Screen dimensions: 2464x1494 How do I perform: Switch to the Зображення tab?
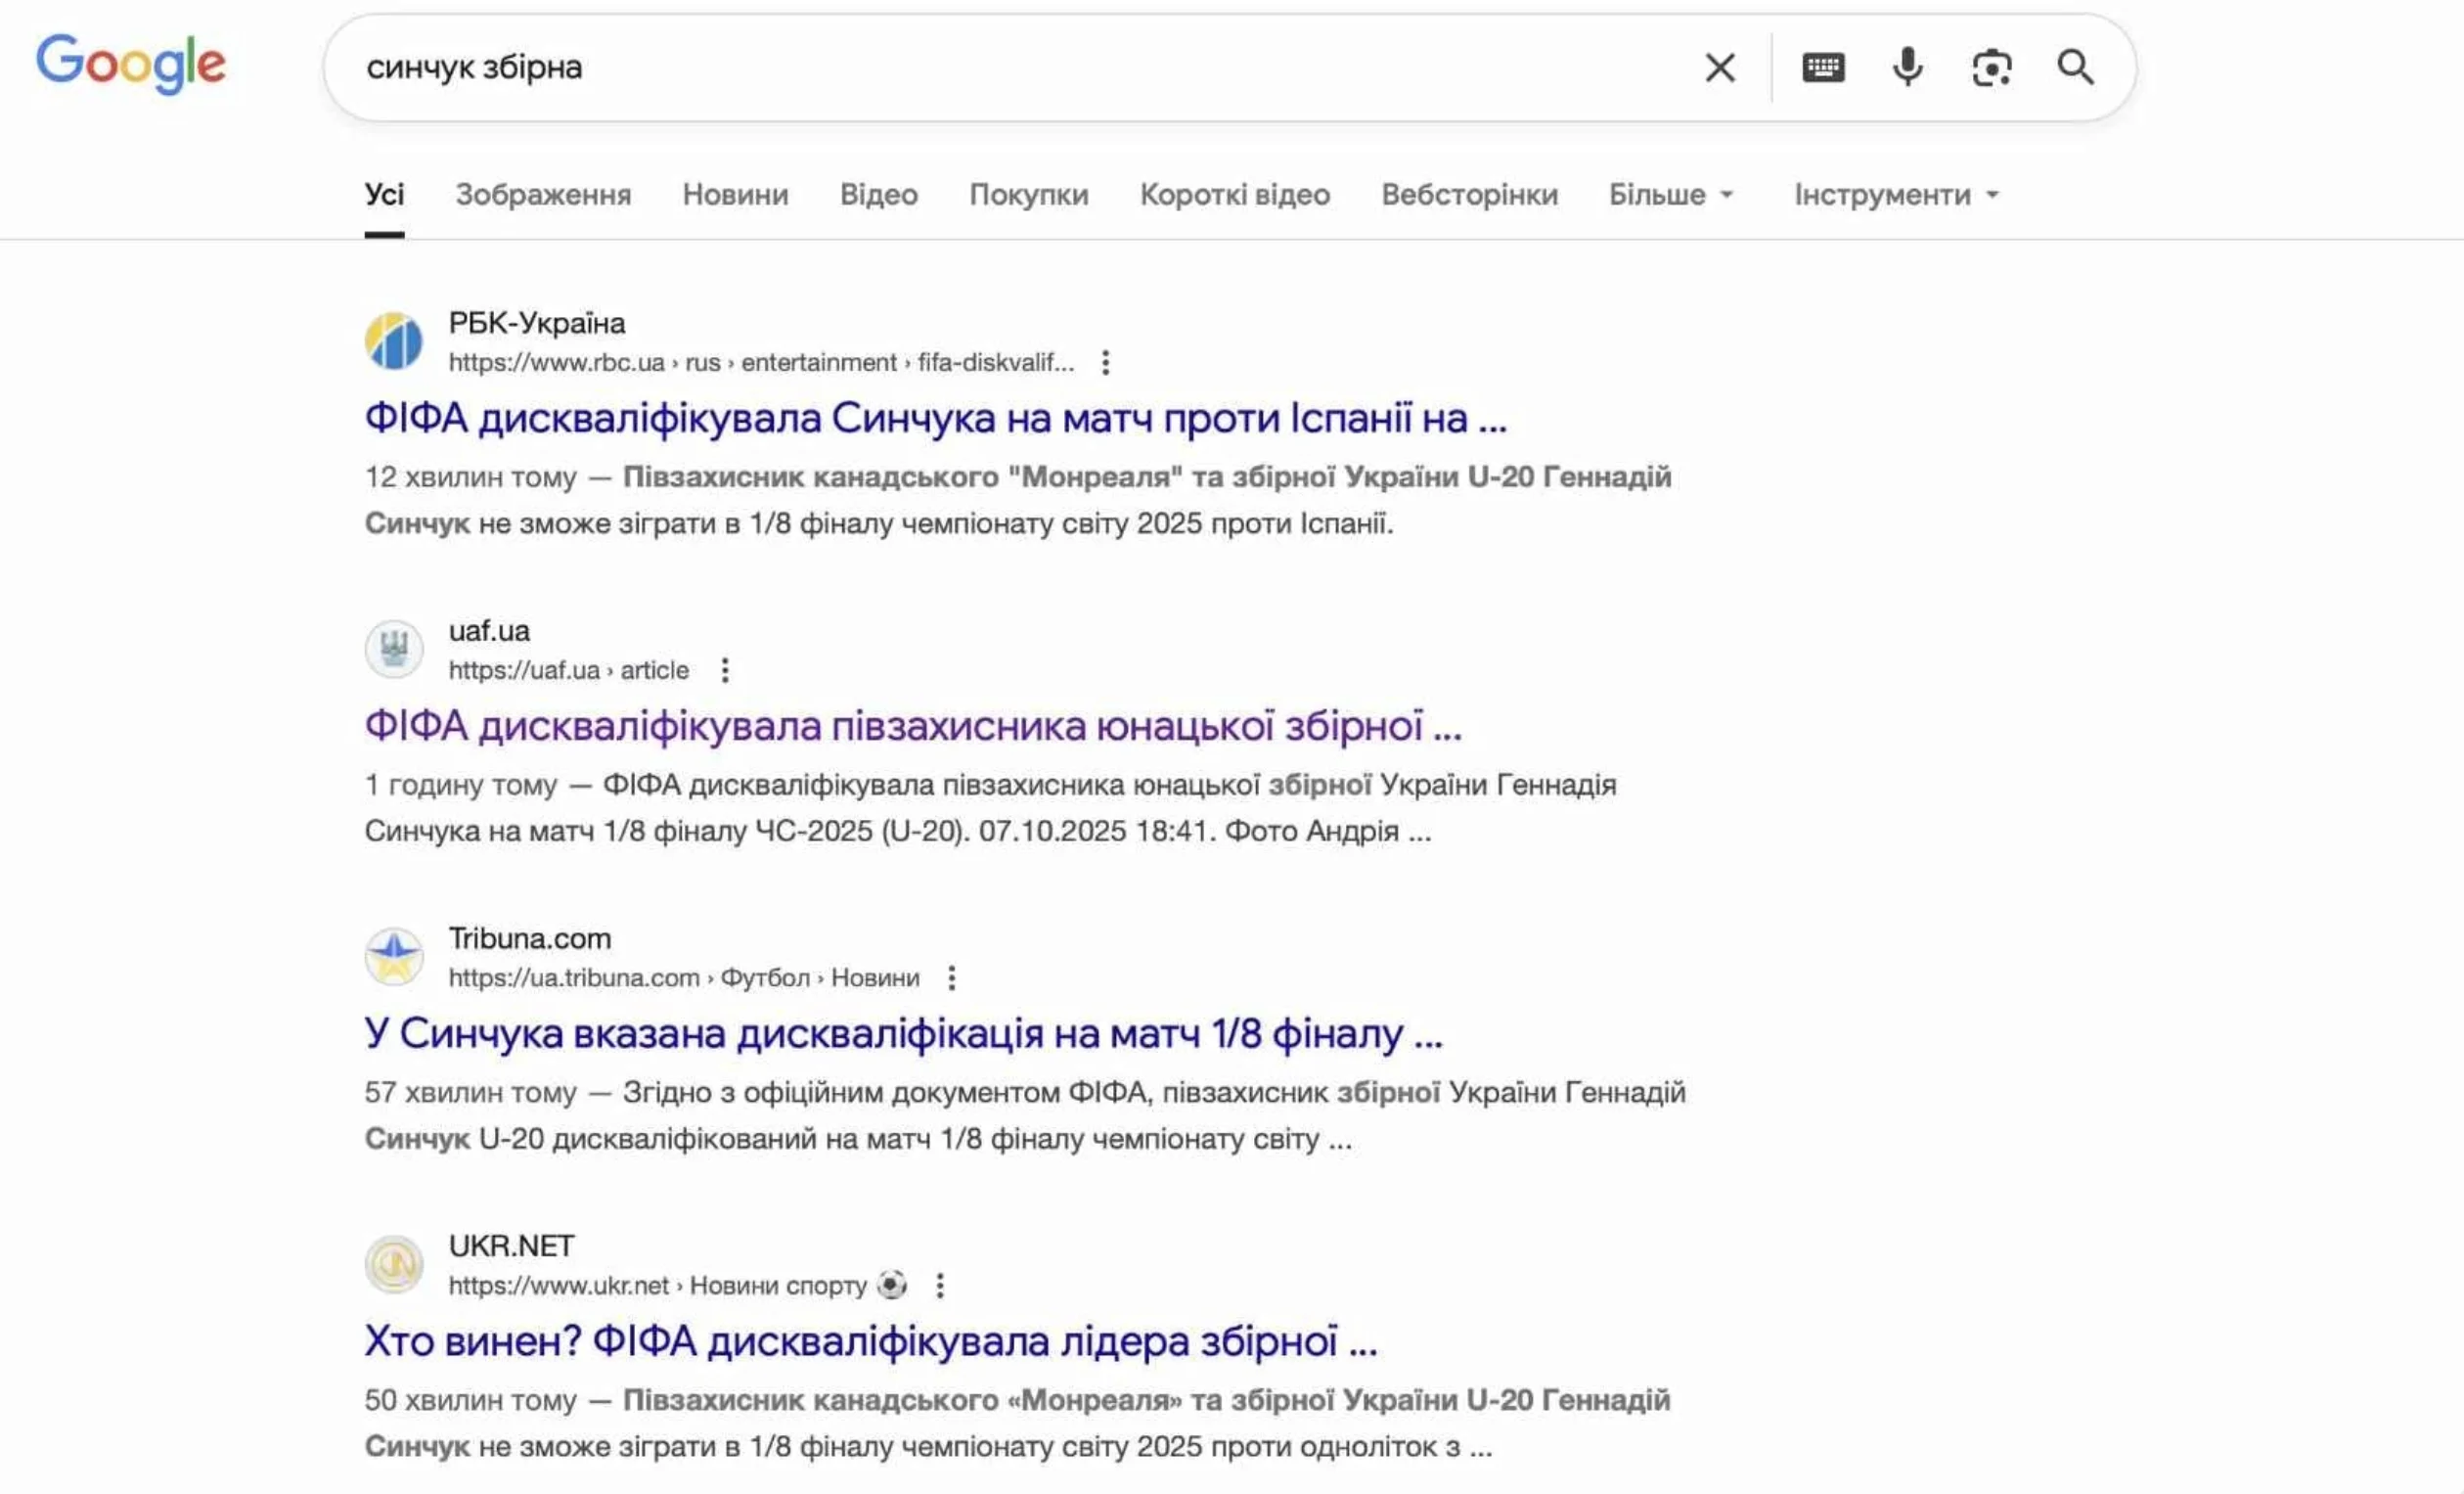point(543,195)
